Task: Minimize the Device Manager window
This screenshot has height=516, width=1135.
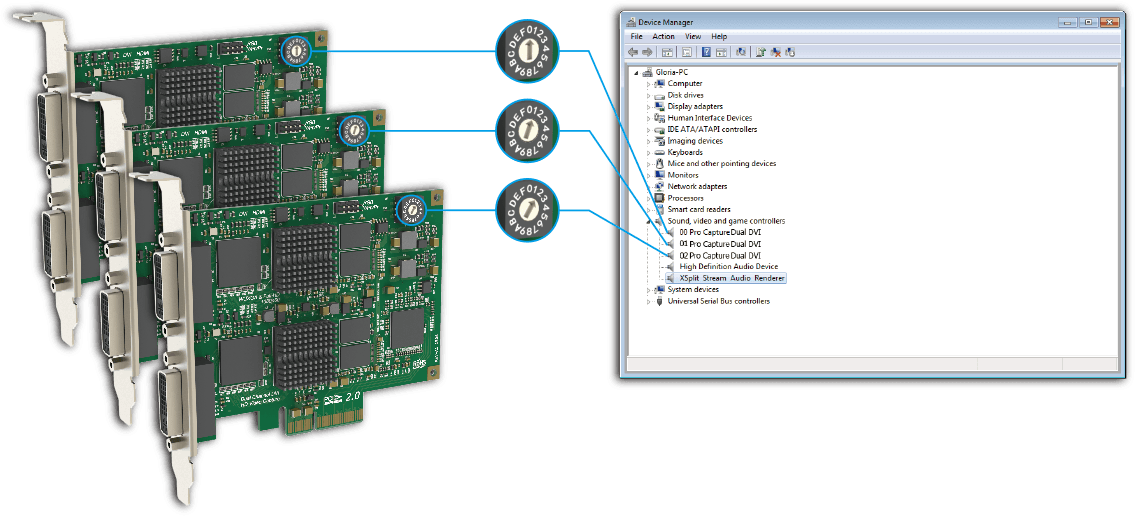Action: point(1068,22)
